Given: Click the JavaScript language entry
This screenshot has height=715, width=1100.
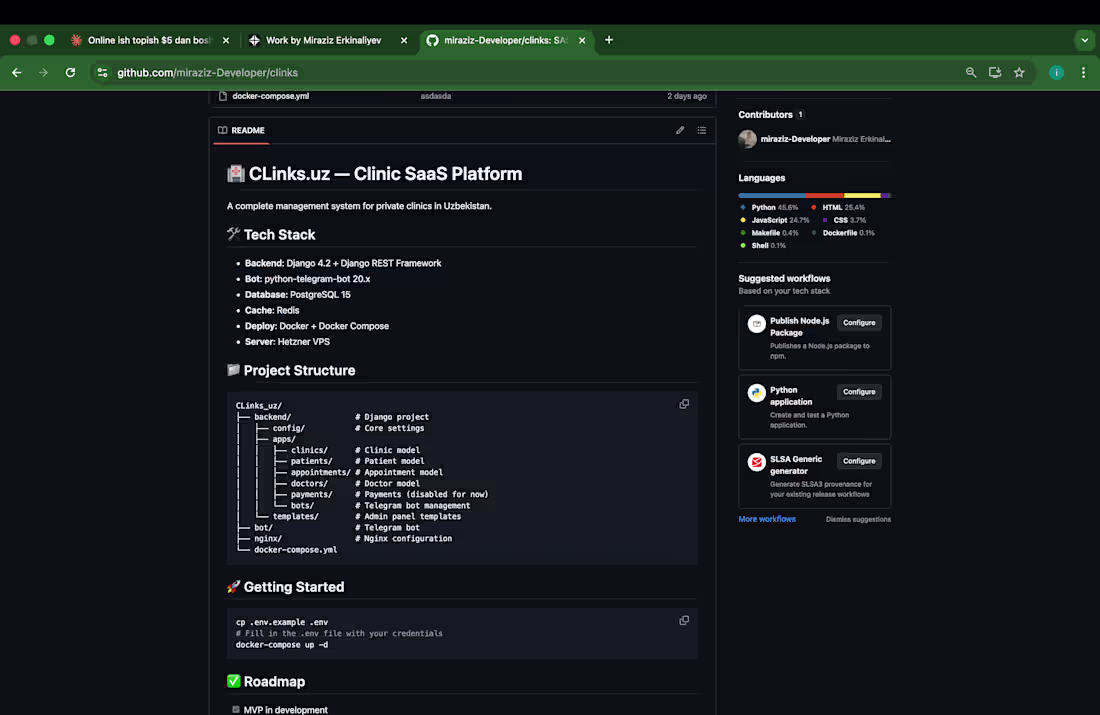Looking at the screenshot, I should 774,220.
